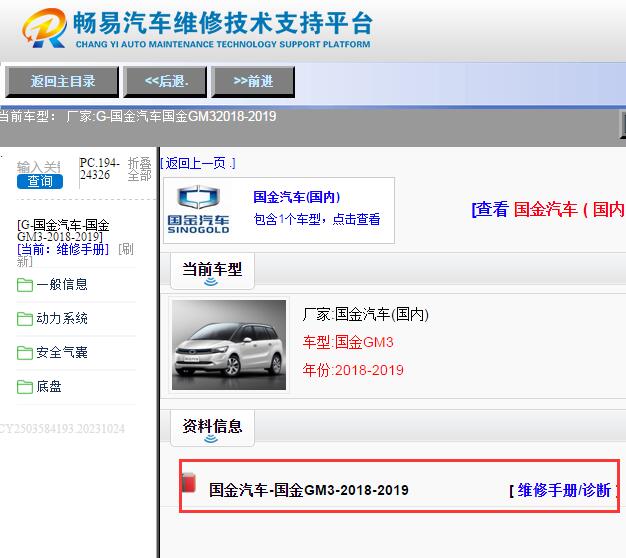This screenshot has width=626, height=558.
Task: Select the 资料信息 tab
Action: (x=212, y=427)
